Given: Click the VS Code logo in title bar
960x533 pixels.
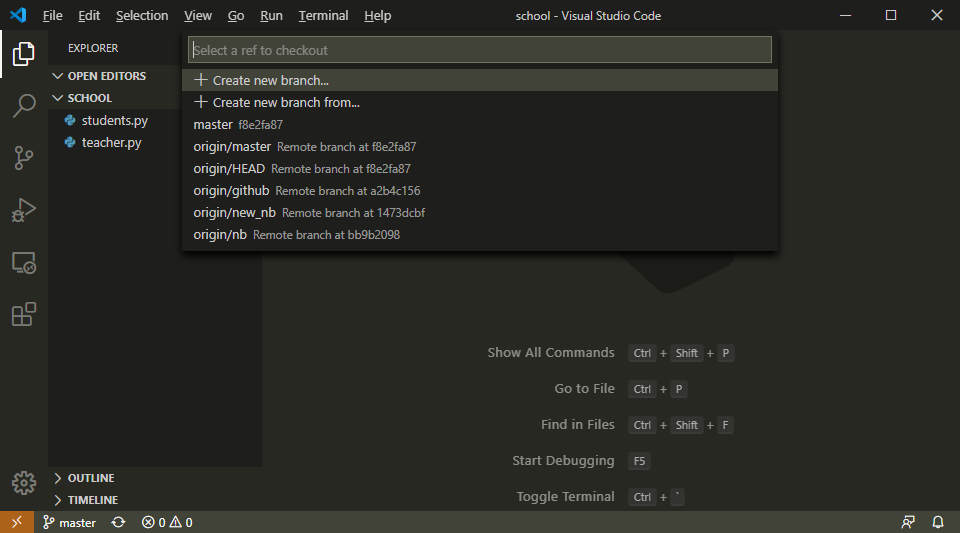Looking at the screenshot, I should [18, 15].
